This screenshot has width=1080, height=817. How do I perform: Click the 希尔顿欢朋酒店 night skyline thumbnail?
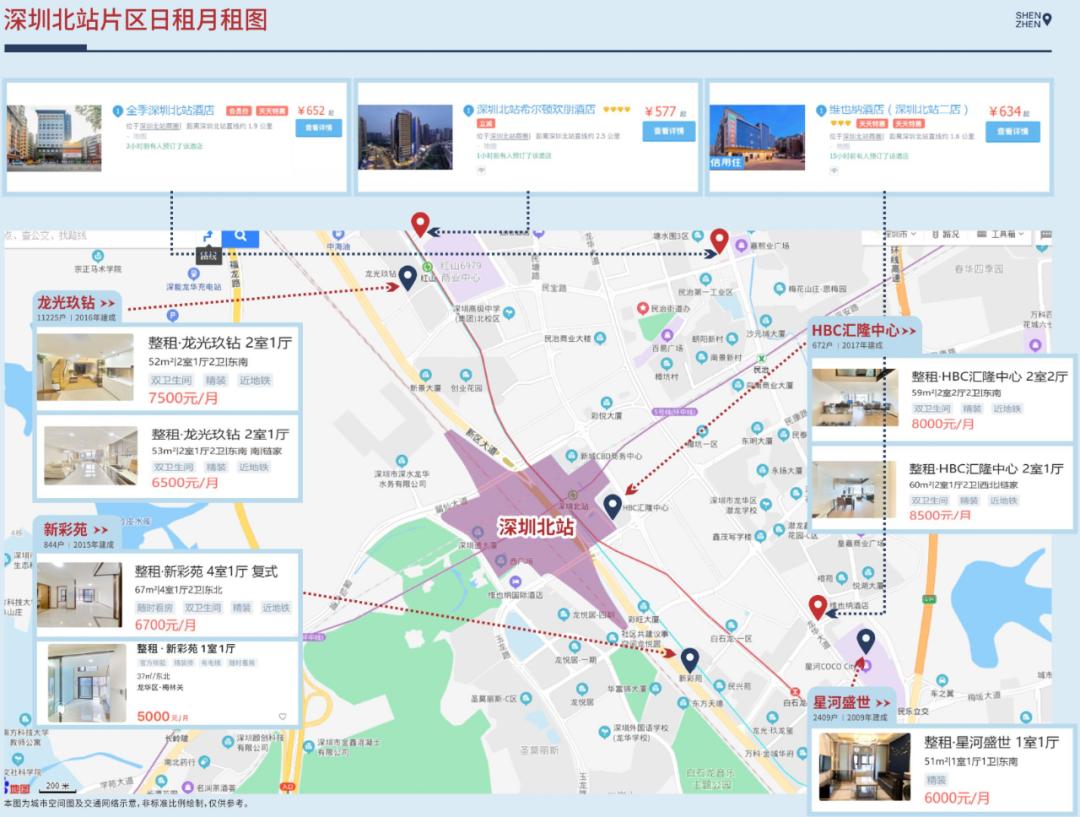(x=405, y=137)
